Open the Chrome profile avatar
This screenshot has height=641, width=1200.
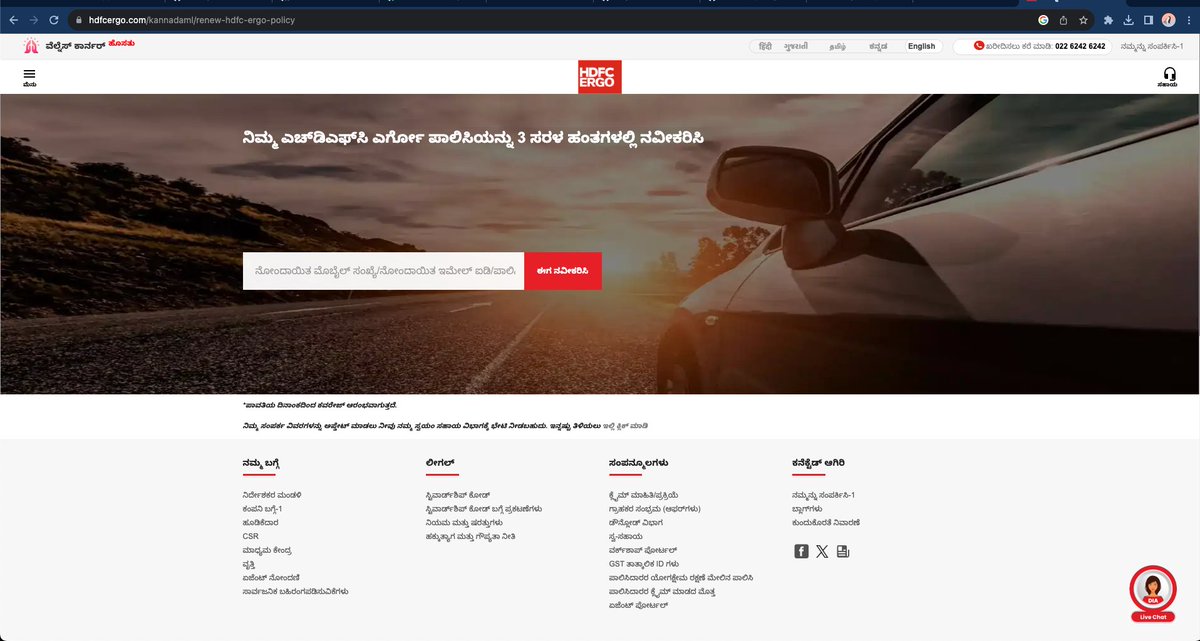coord(1168,20)
